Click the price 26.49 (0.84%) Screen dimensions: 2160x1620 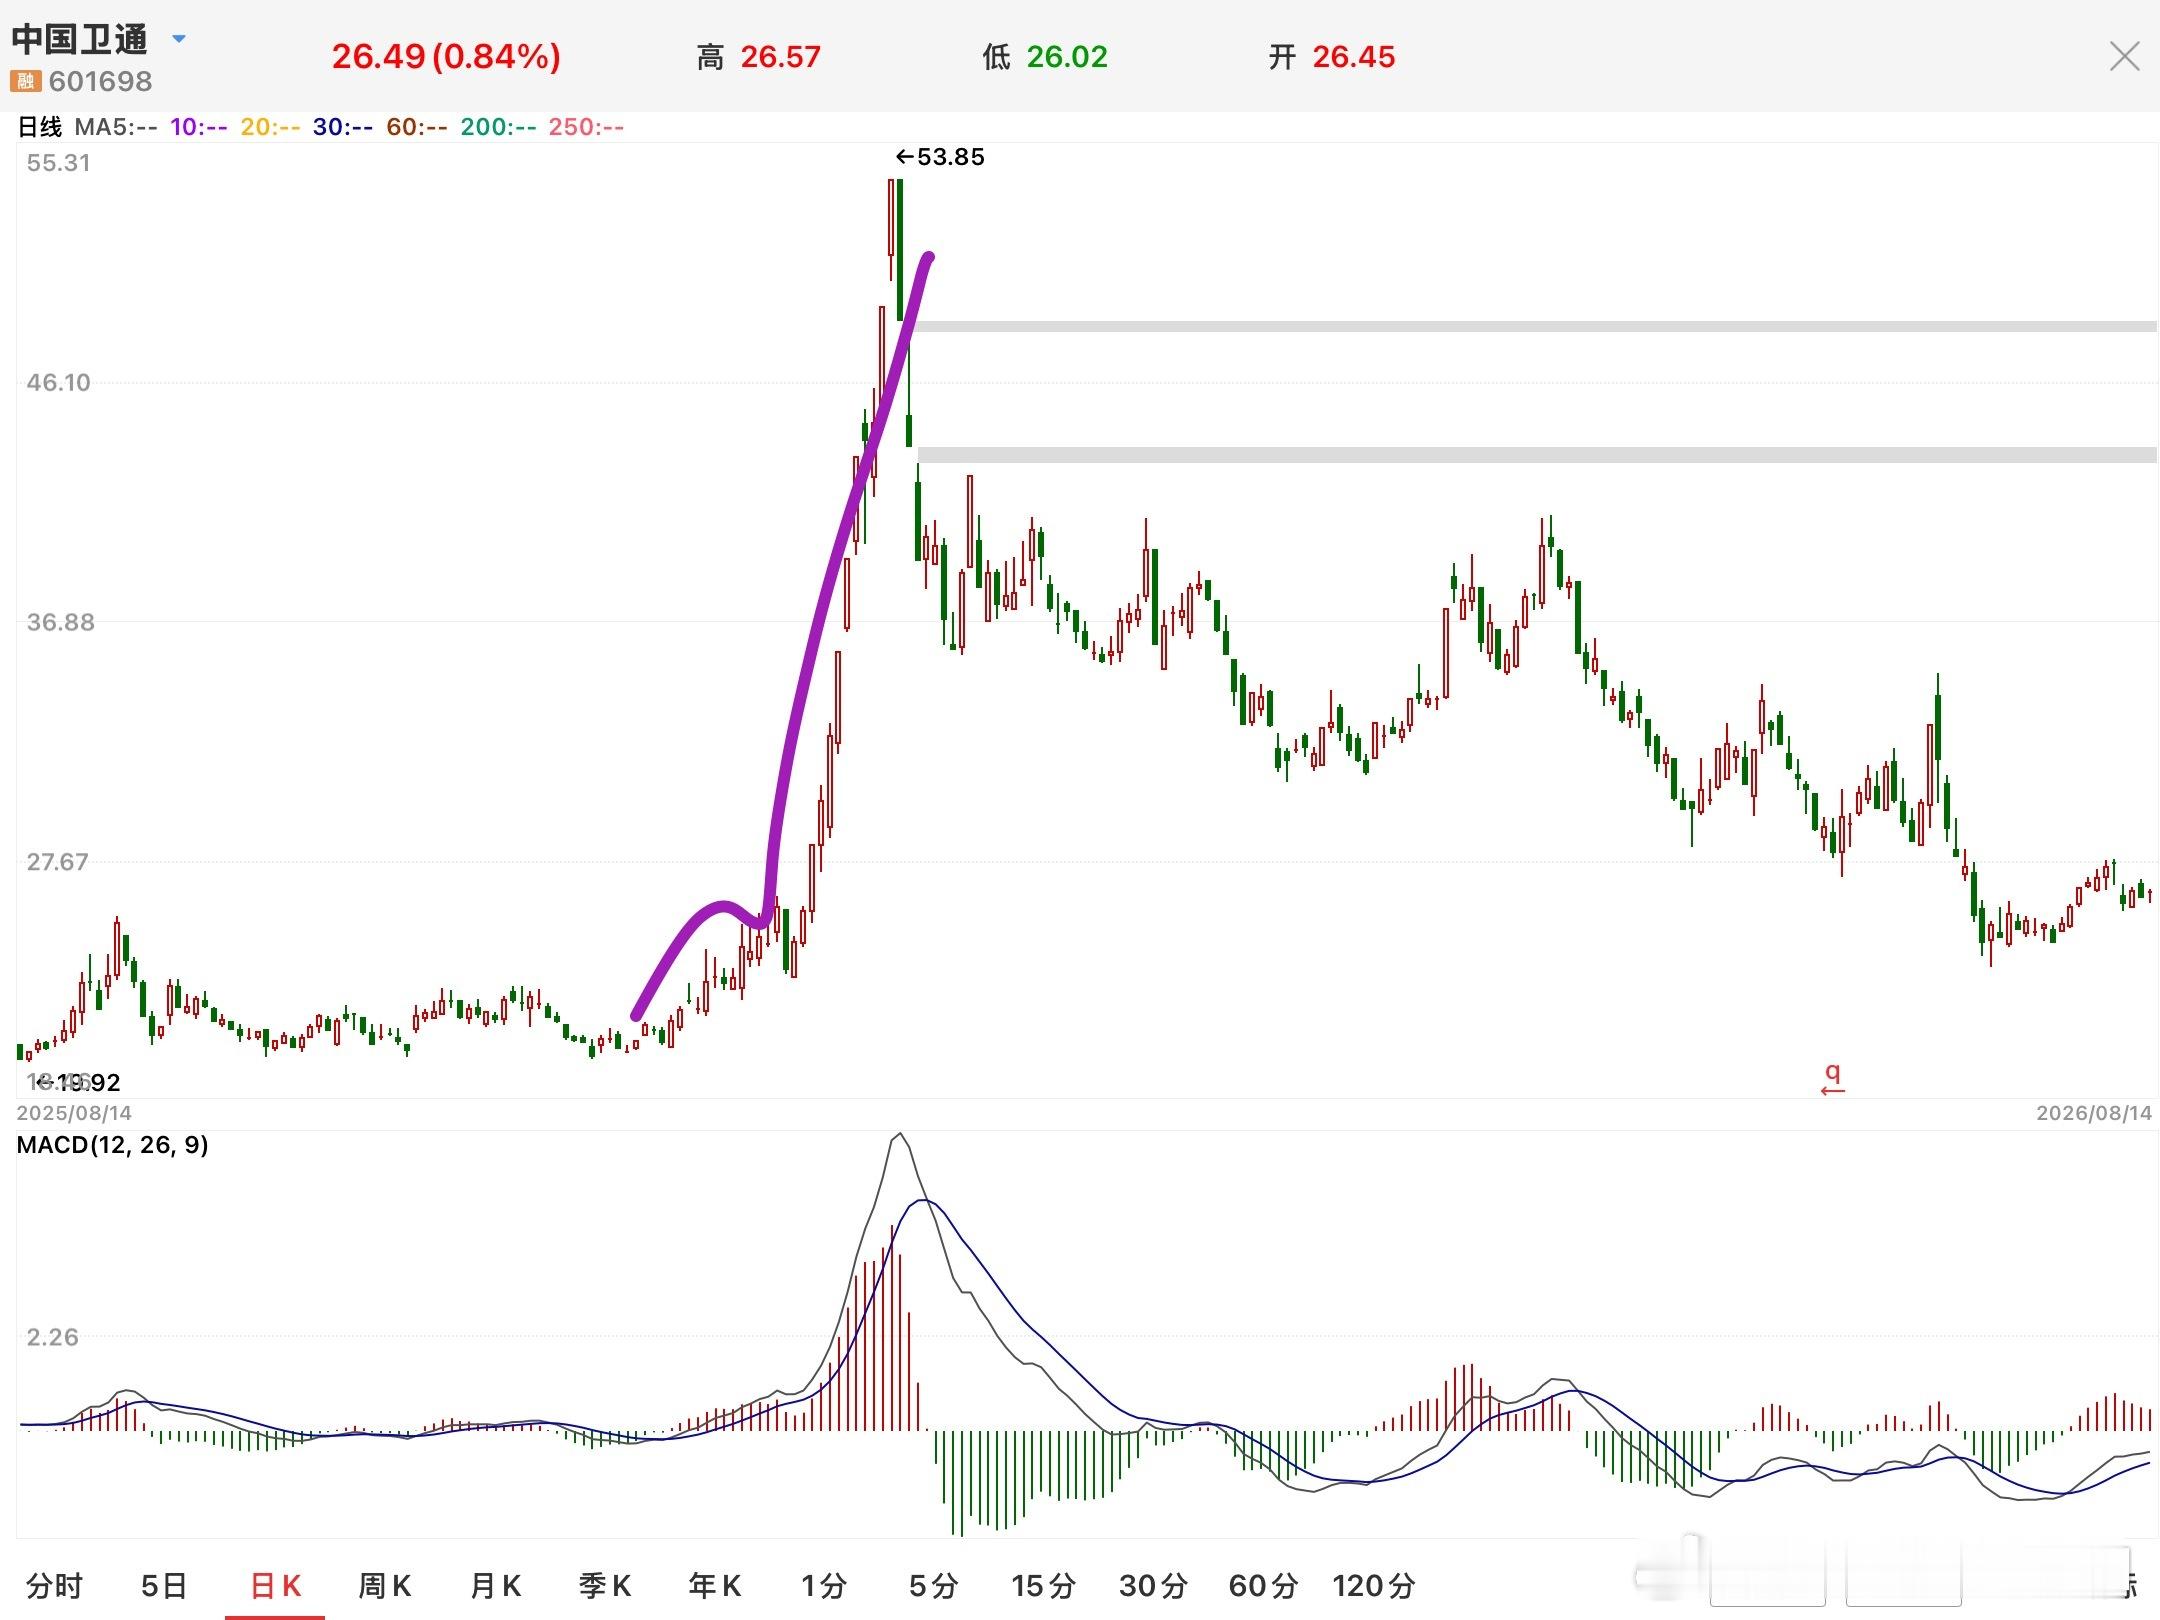tap(446, 56)
